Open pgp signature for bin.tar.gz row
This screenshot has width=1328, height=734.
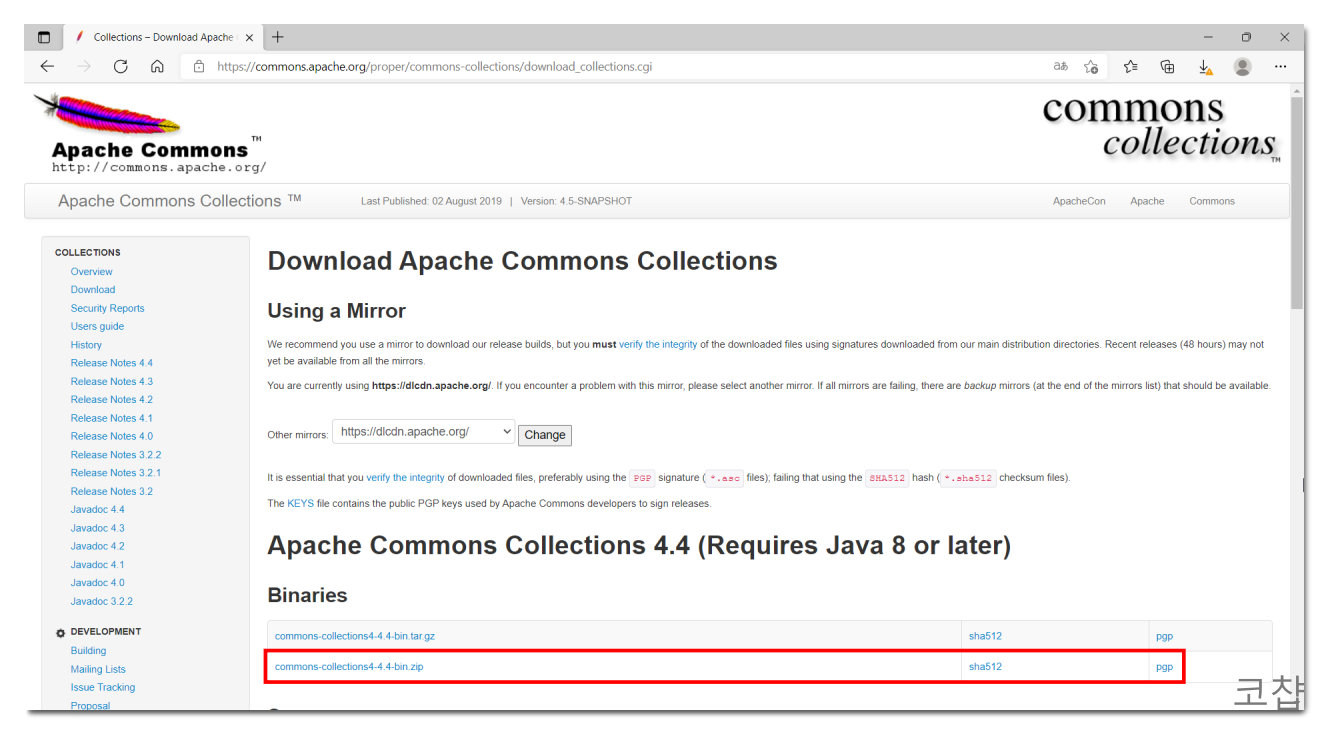pos(1164,636)
